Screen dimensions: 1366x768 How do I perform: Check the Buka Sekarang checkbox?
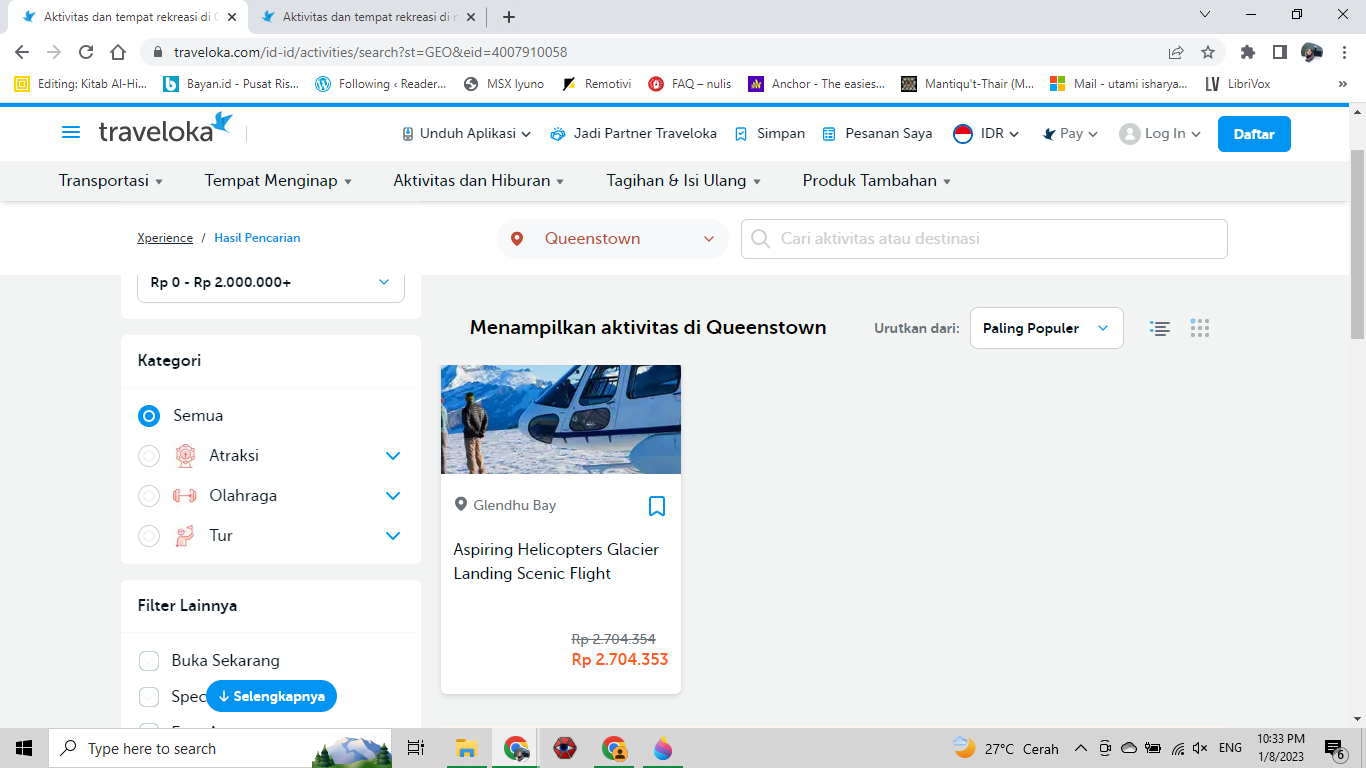(x=149, y=661)
